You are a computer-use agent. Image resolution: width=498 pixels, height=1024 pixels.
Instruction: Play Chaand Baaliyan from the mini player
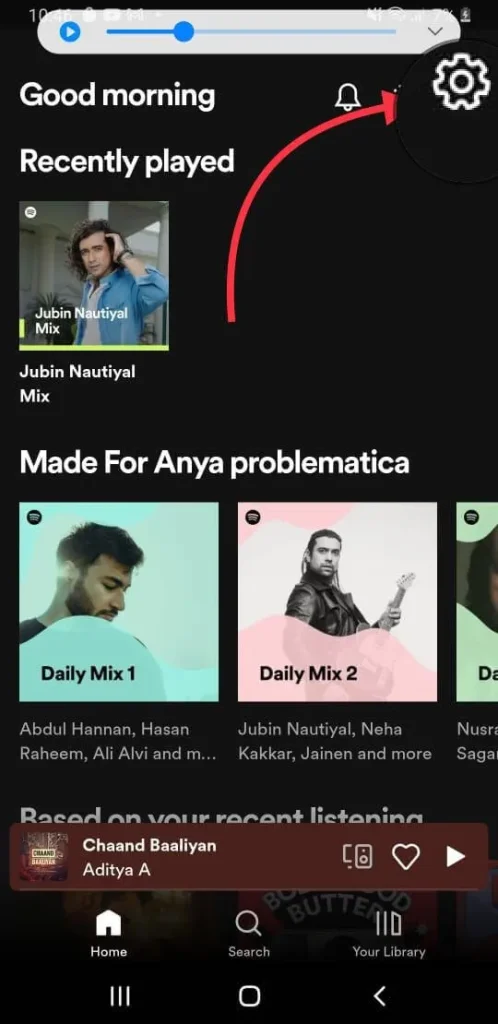[x=456, y=857]
